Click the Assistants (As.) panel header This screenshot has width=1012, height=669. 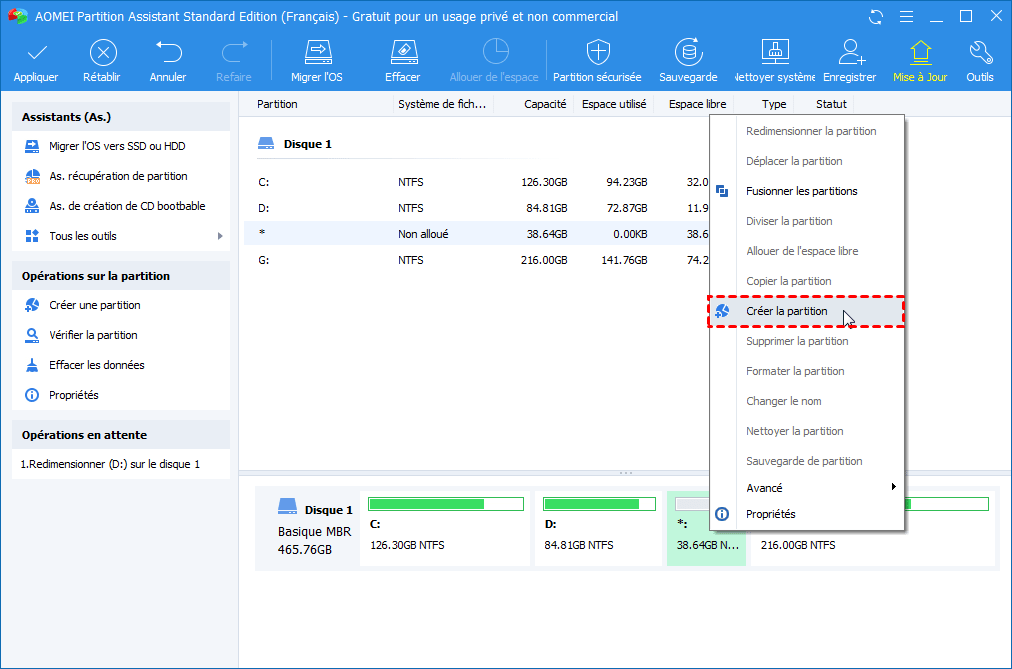121,117
